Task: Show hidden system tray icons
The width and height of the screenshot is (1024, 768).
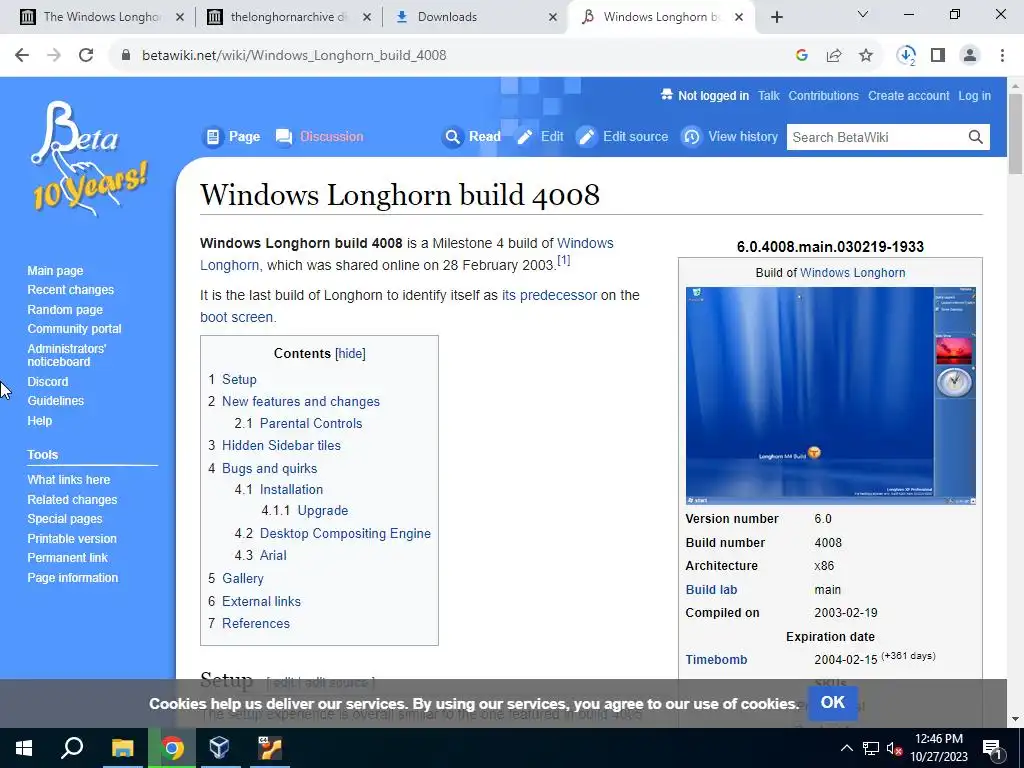Action: 846,748
